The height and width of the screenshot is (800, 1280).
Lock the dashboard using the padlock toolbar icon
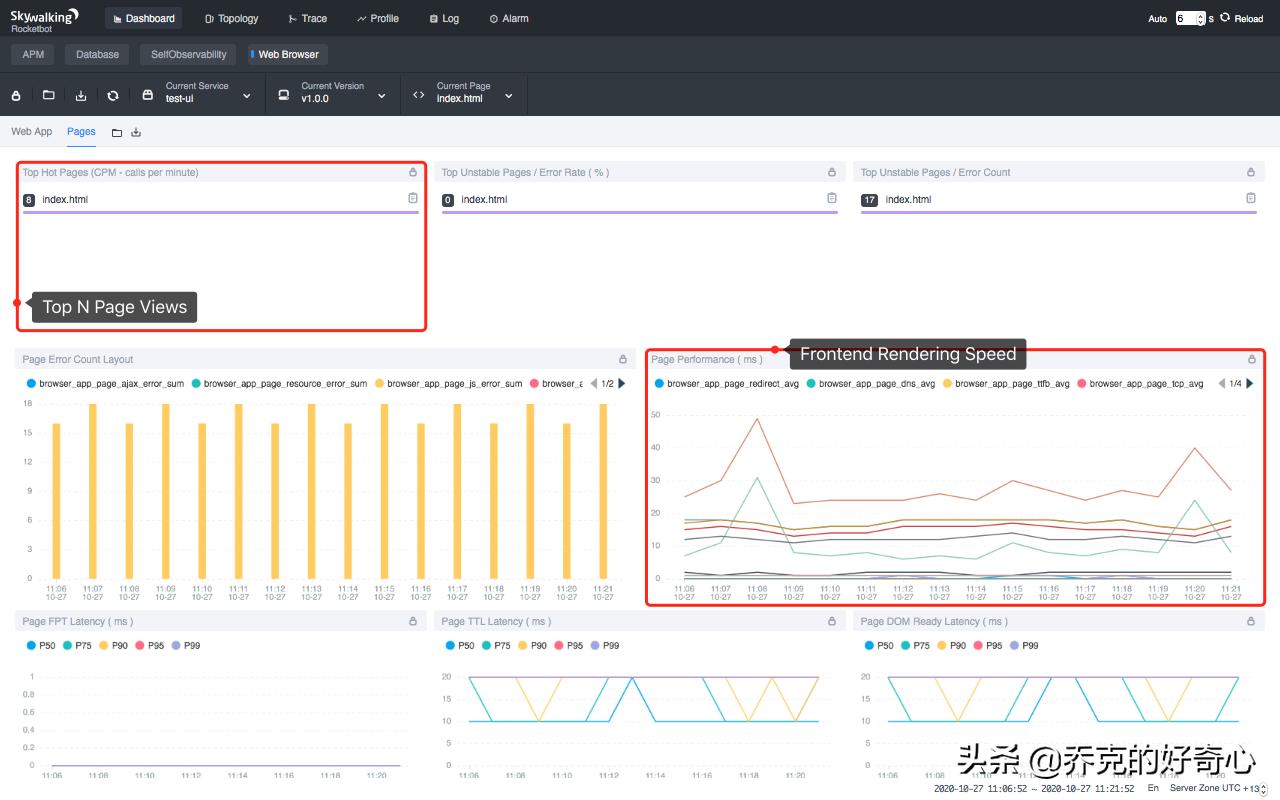point(15,95)
